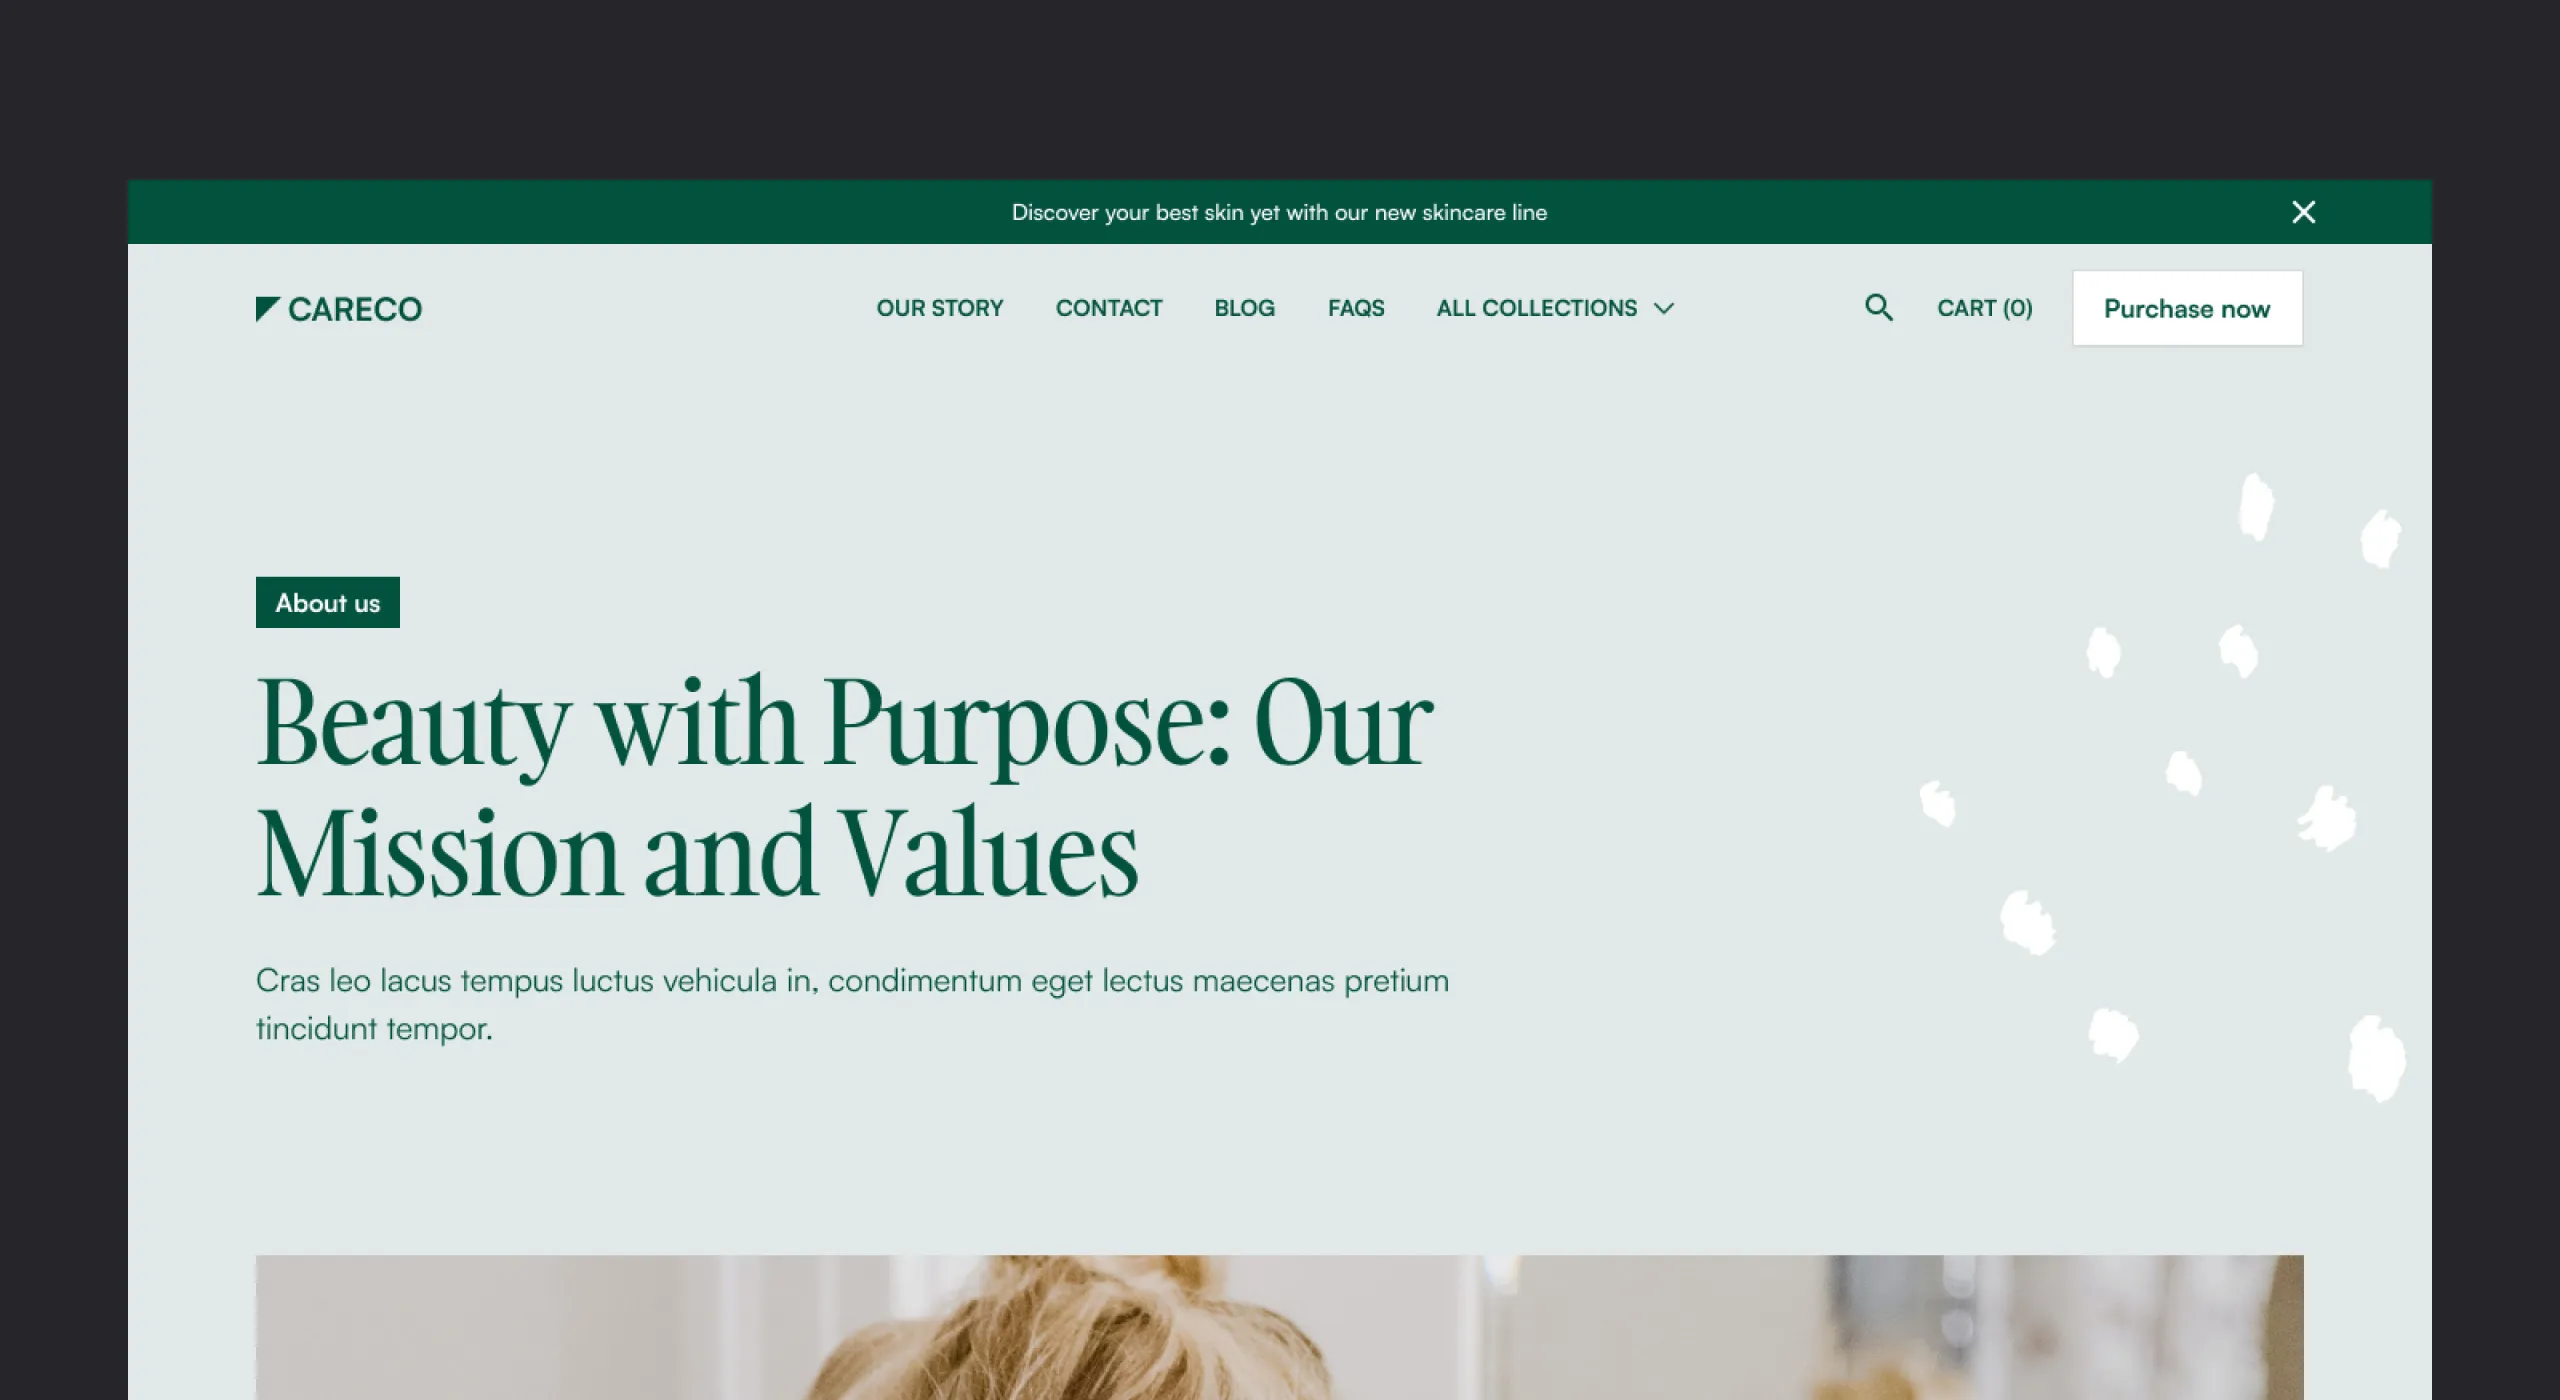Open the search magnifier icon
Screen dimensions: 2560x1400
pos(1879,308)
